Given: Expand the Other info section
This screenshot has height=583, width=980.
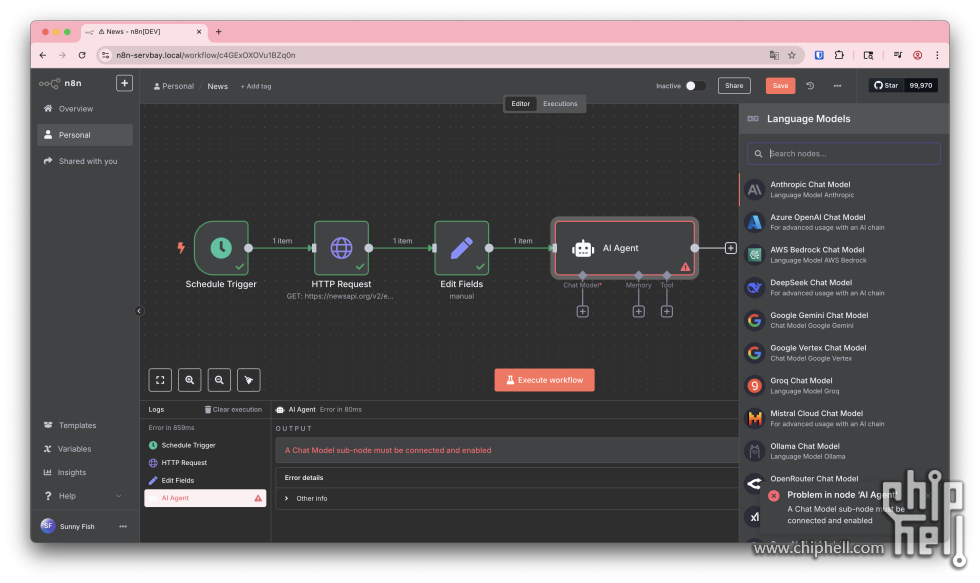Looking at the screenshot, I should (306, 499).
